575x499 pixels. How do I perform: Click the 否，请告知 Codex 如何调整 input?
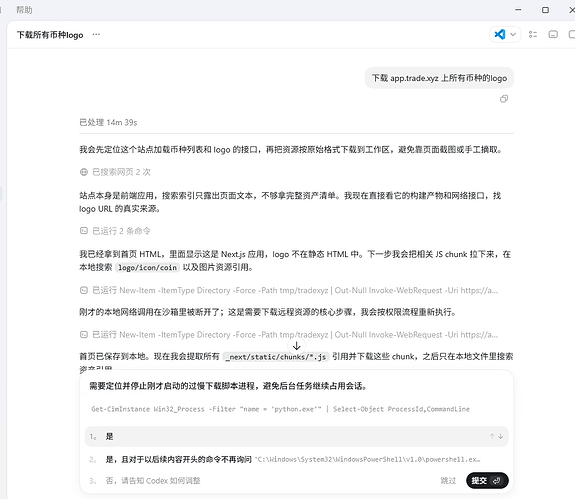153,481
